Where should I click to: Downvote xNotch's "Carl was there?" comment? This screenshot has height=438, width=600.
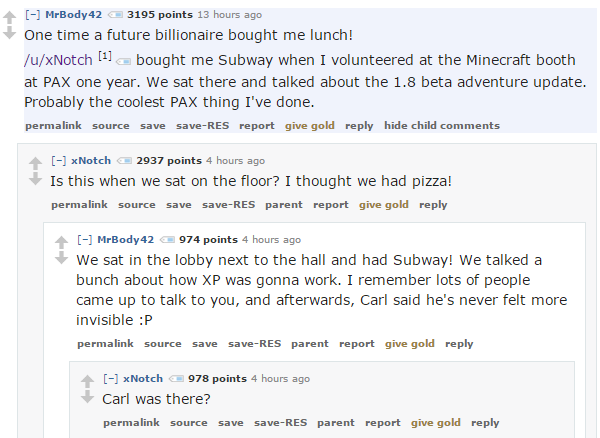[x=87, y=396]
